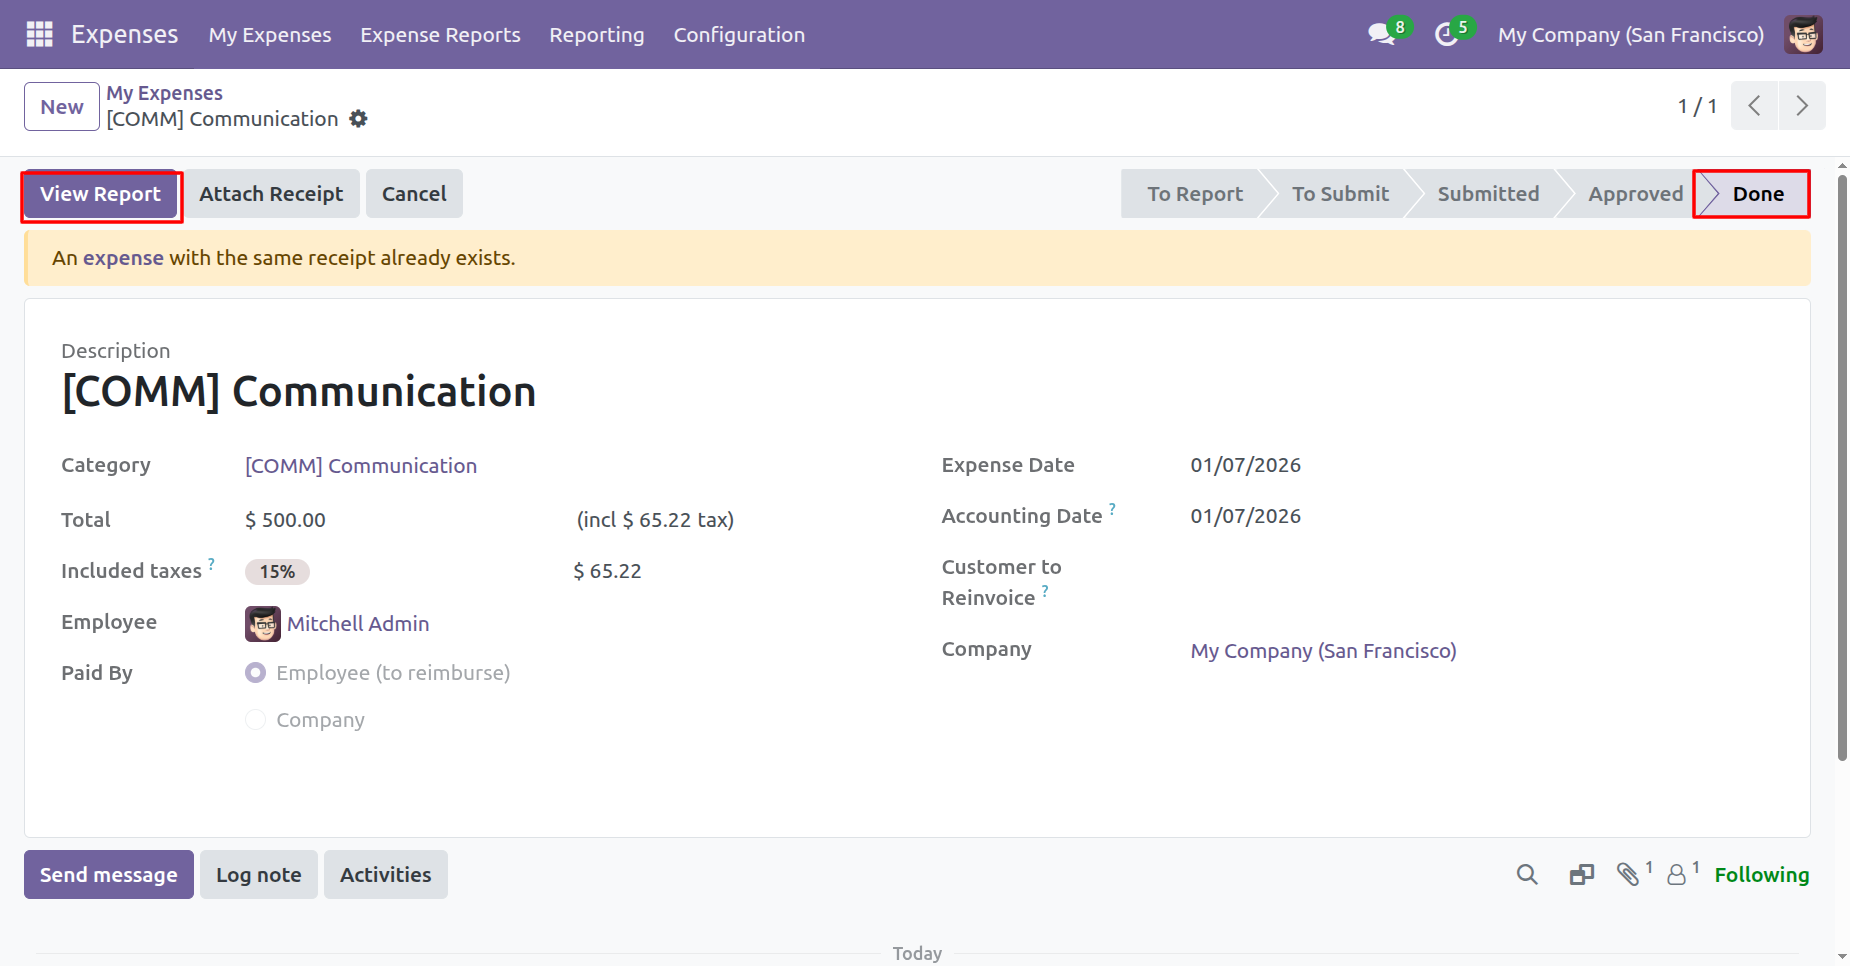Click the search messages magnifier icon
Image resolution: width=1850 pixels, height=966 pixels.
point(1526,875)
